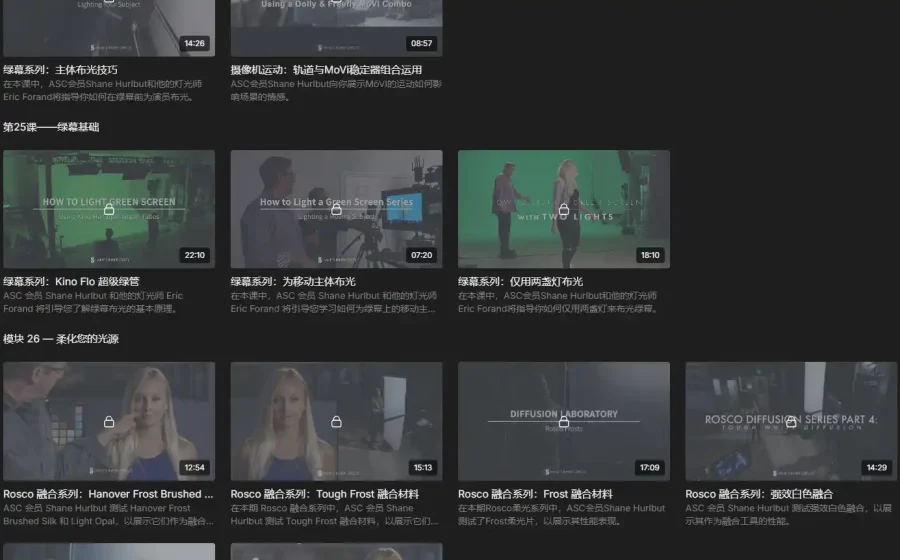Click description under 为移动主体布光
Image resolution: width=900 pixels, height=560 pixels.
[334, 302]
